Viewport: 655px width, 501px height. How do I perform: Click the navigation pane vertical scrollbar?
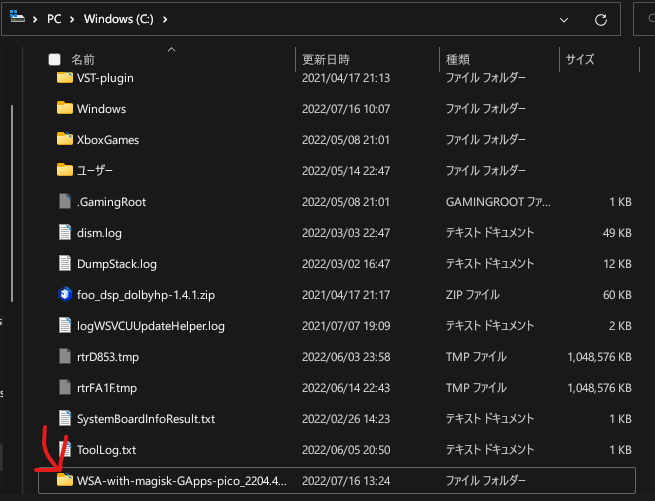12,203
